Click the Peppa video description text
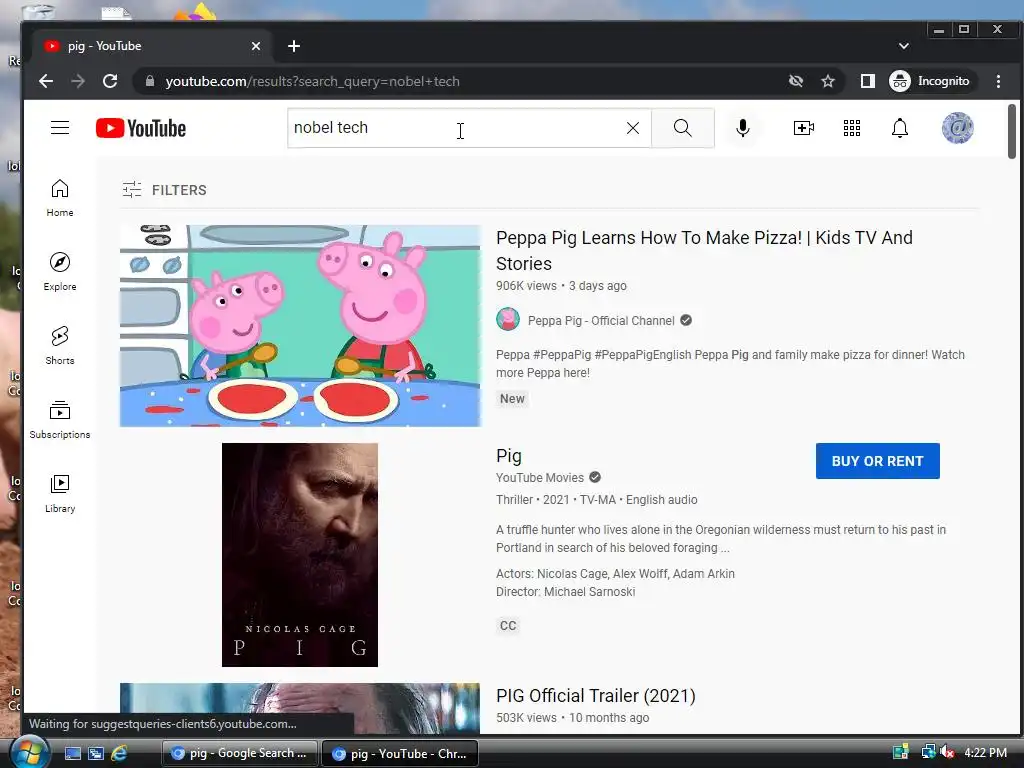 pyautogui.click(x=730, y=364)
